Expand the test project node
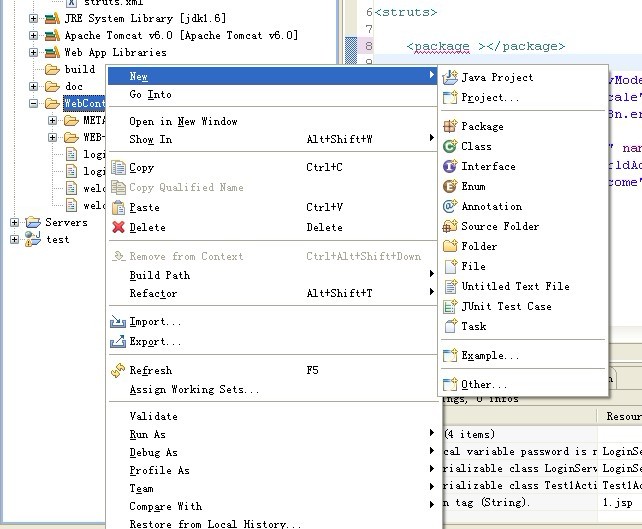 [x=14, y=239]
